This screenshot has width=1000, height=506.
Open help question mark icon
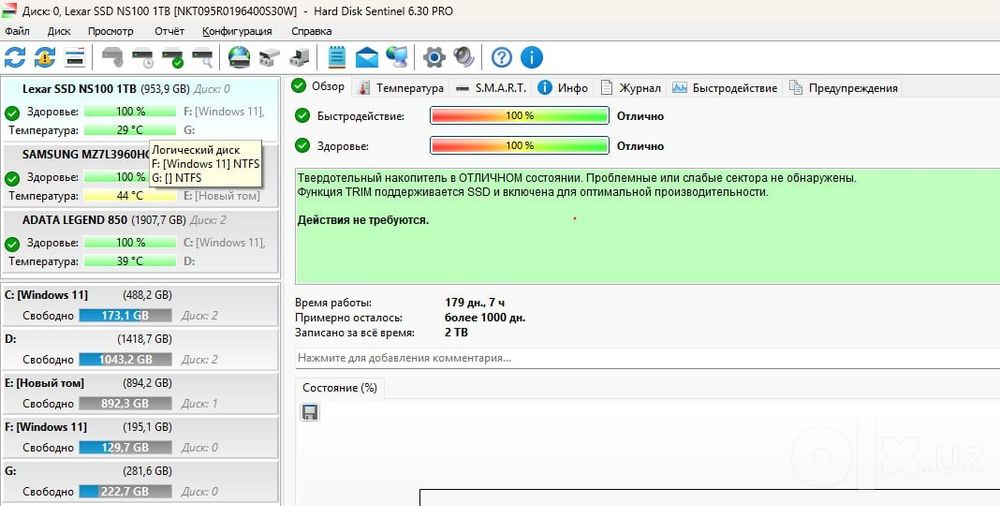pyautogui.click(x=502, y=57)
